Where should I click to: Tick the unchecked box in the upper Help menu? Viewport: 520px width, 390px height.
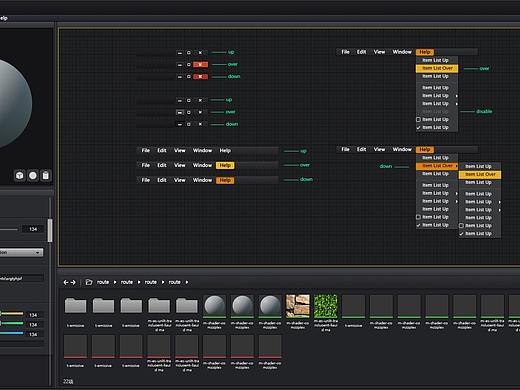tap(418, 120)
